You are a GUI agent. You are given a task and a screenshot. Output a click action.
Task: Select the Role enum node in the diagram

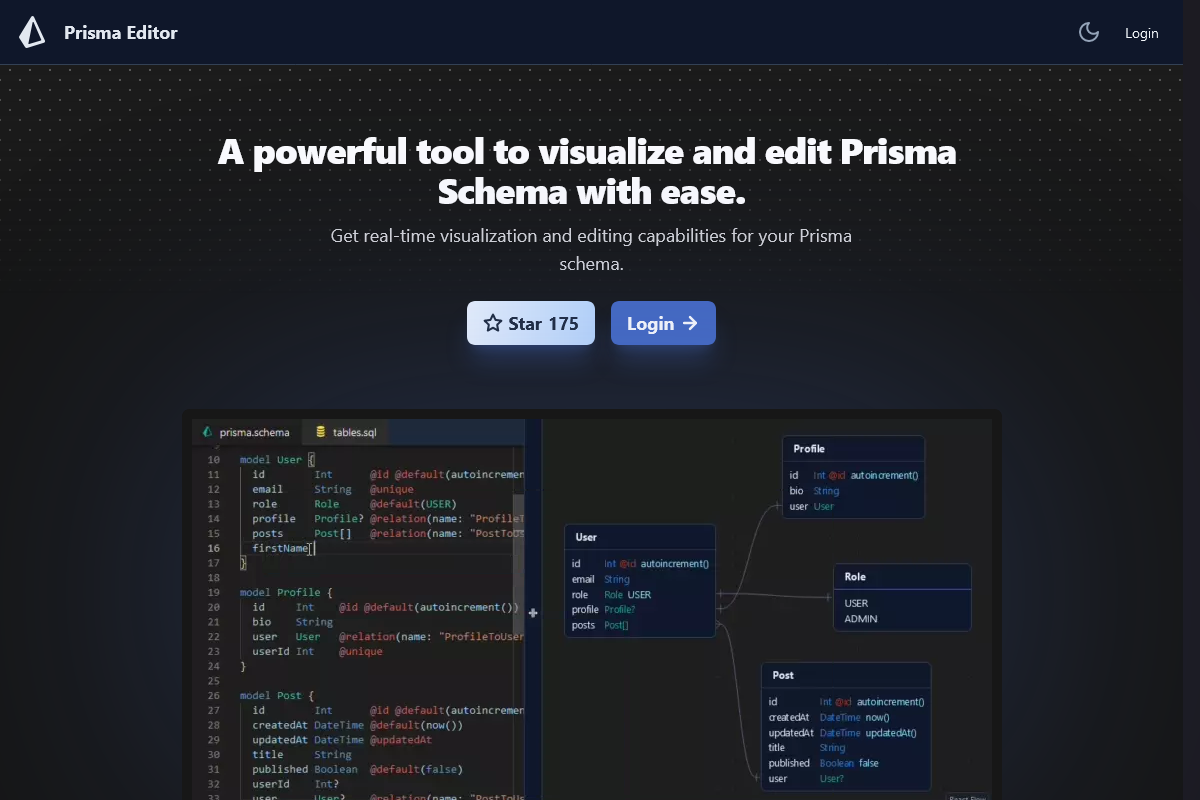pyautogui.click(x=902, y=576)
